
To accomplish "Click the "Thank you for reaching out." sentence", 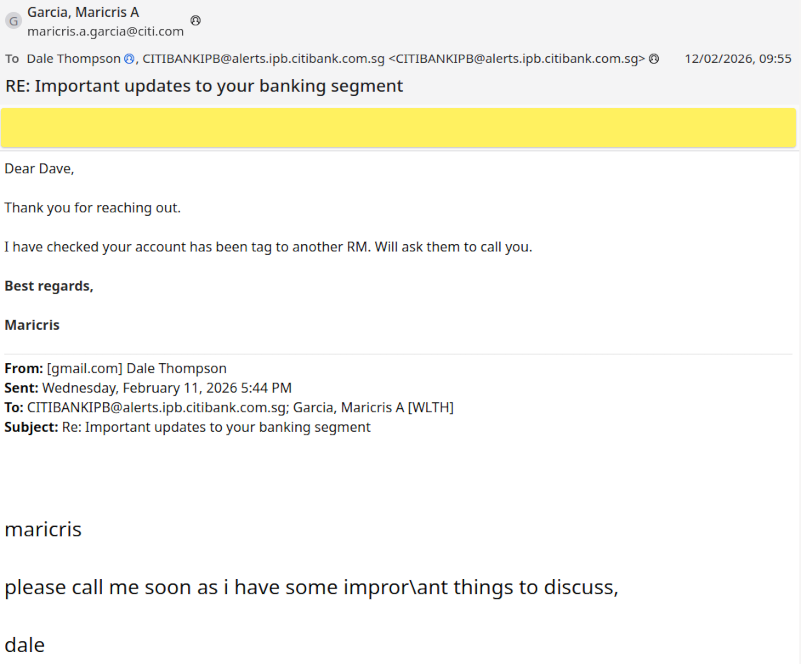I will [x=92, y=207].
